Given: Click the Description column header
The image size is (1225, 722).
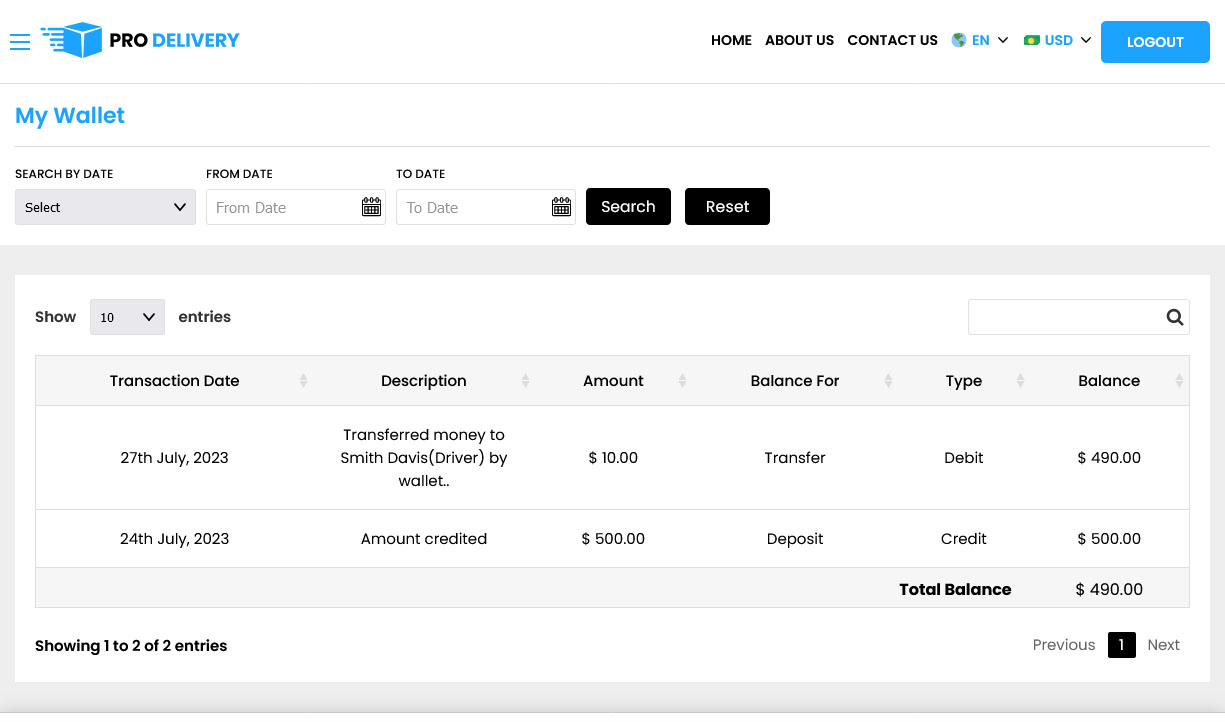Looking at the screenshot, I should pyautogui.click(x=424, y=381).
